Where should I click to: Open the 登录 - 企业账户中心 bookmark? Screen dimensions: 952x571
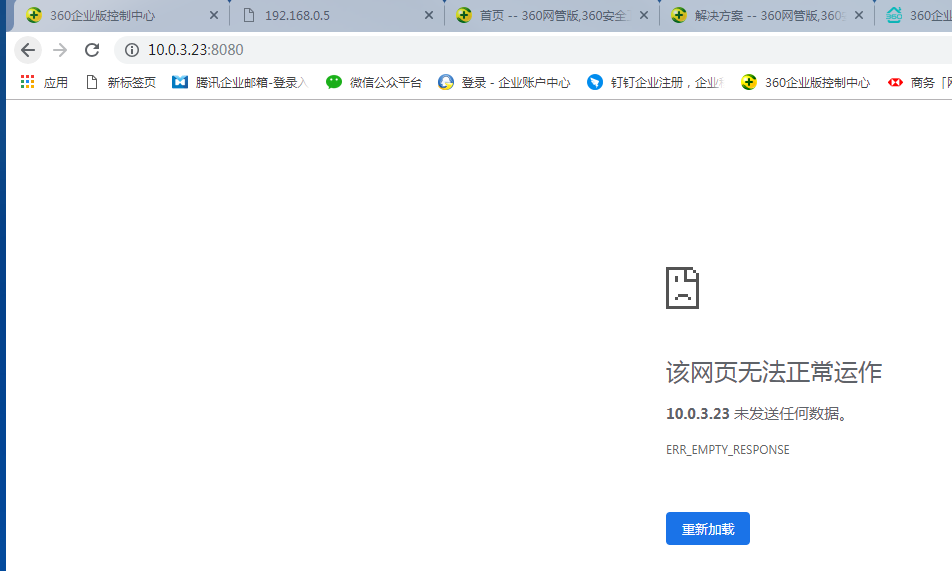tap(504, 83)
